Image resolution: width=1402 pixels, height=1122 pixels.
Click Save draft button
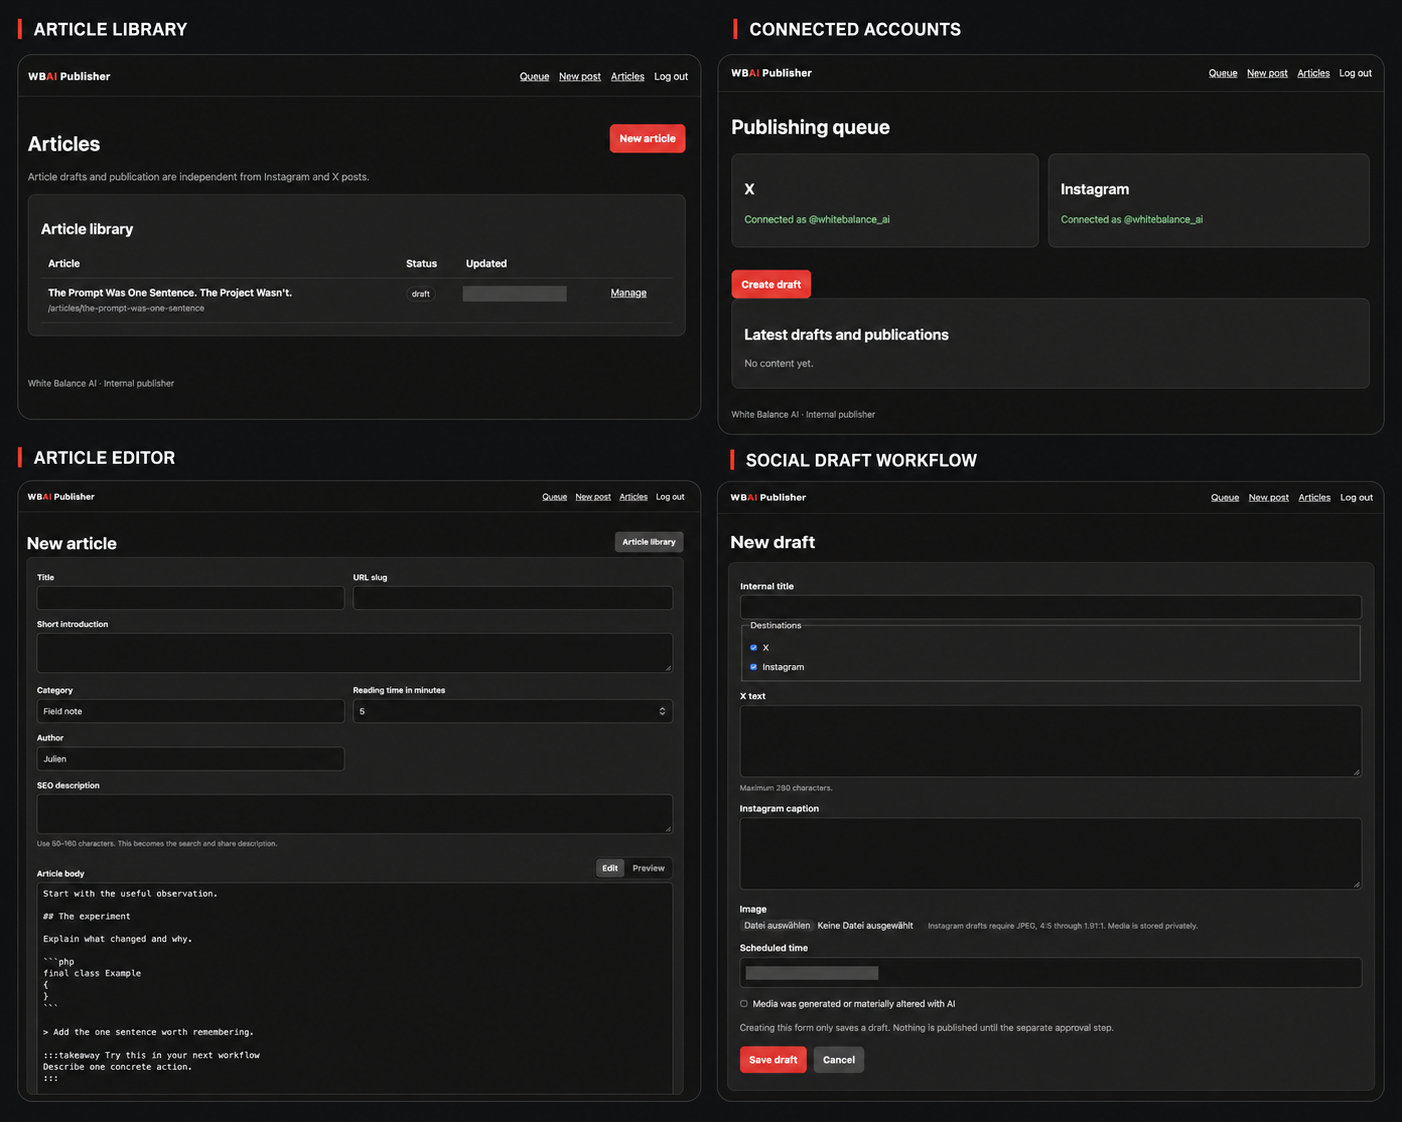(x=773, y=1060)
